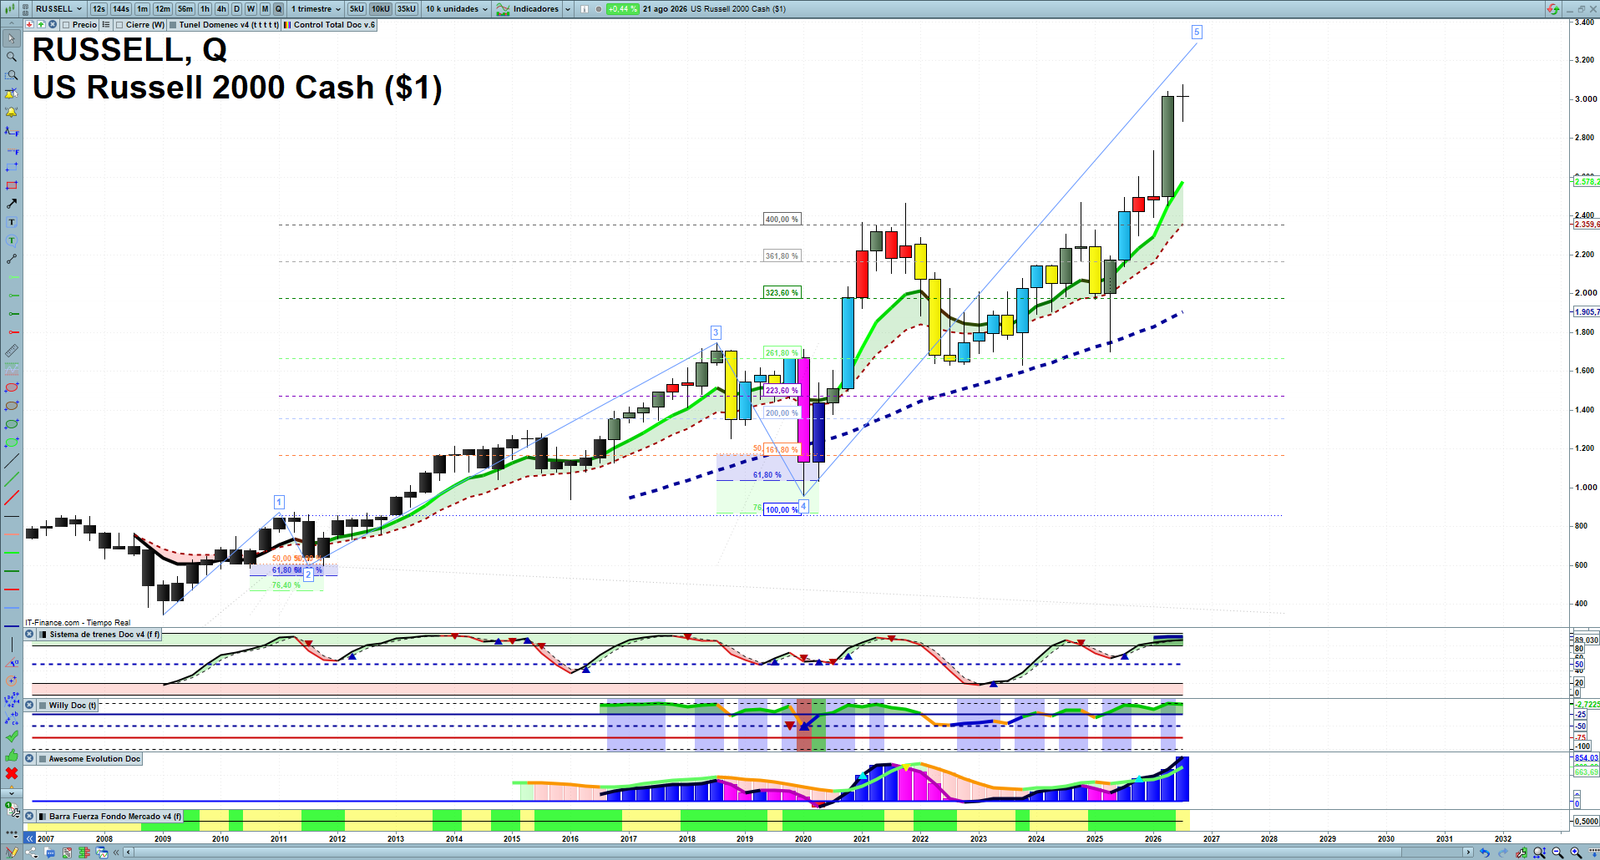The width and height of the screenshot is (1600, 860).
Task: Expand the chevron below sidebar tools
Action: (x=12, y=793)
